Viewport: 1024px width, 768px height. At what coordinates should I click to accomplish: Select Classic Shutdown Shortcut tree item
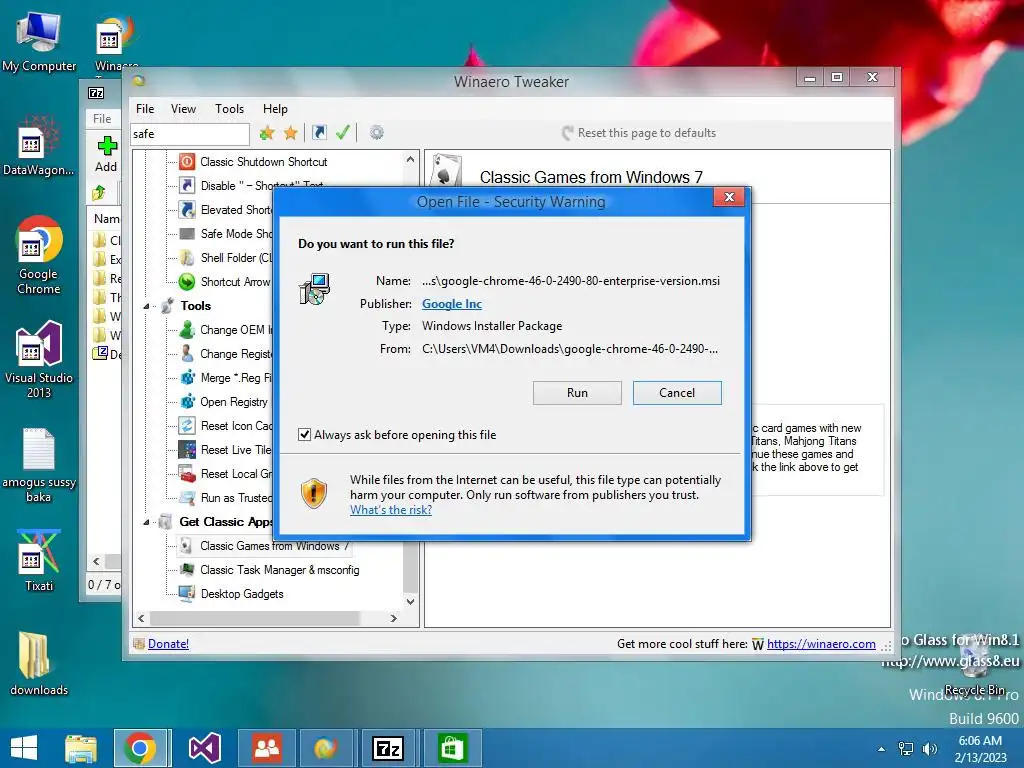[263, 162]
